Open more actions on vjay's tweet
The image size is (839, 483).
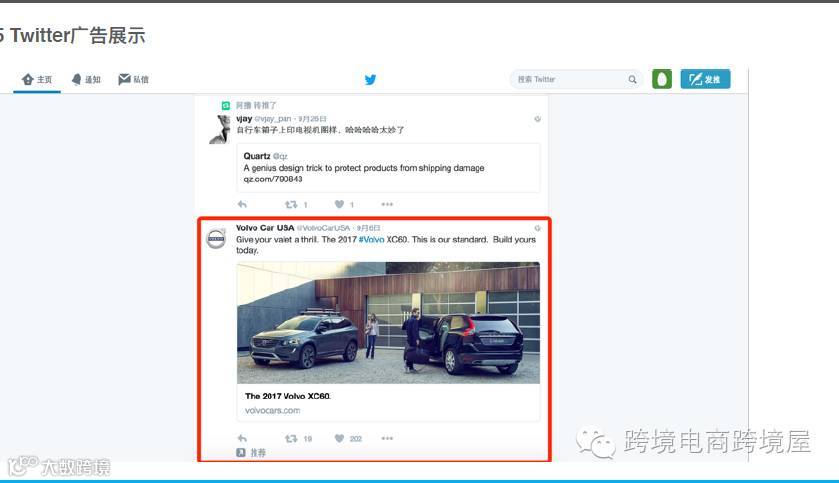pyautogui.click(x=387, y=204)
